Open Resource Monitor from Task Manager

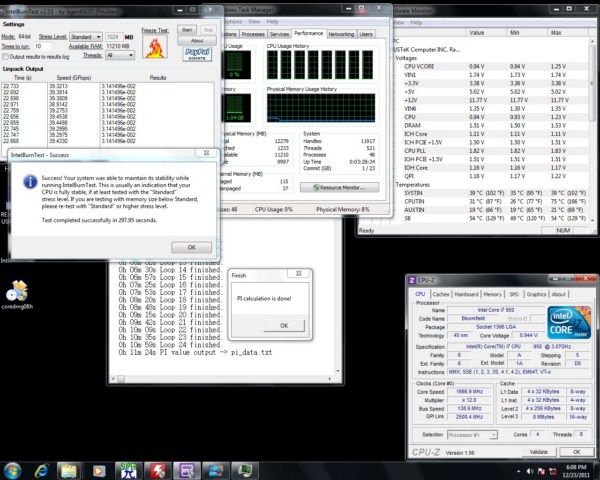tap(339, 188)
